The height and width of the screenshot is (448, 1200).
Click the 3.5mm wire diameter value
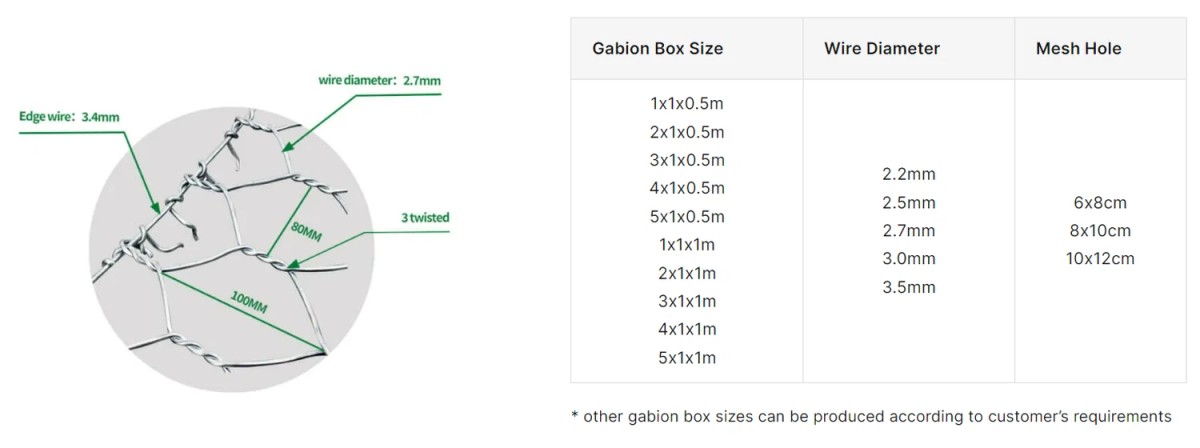(909, 287)
